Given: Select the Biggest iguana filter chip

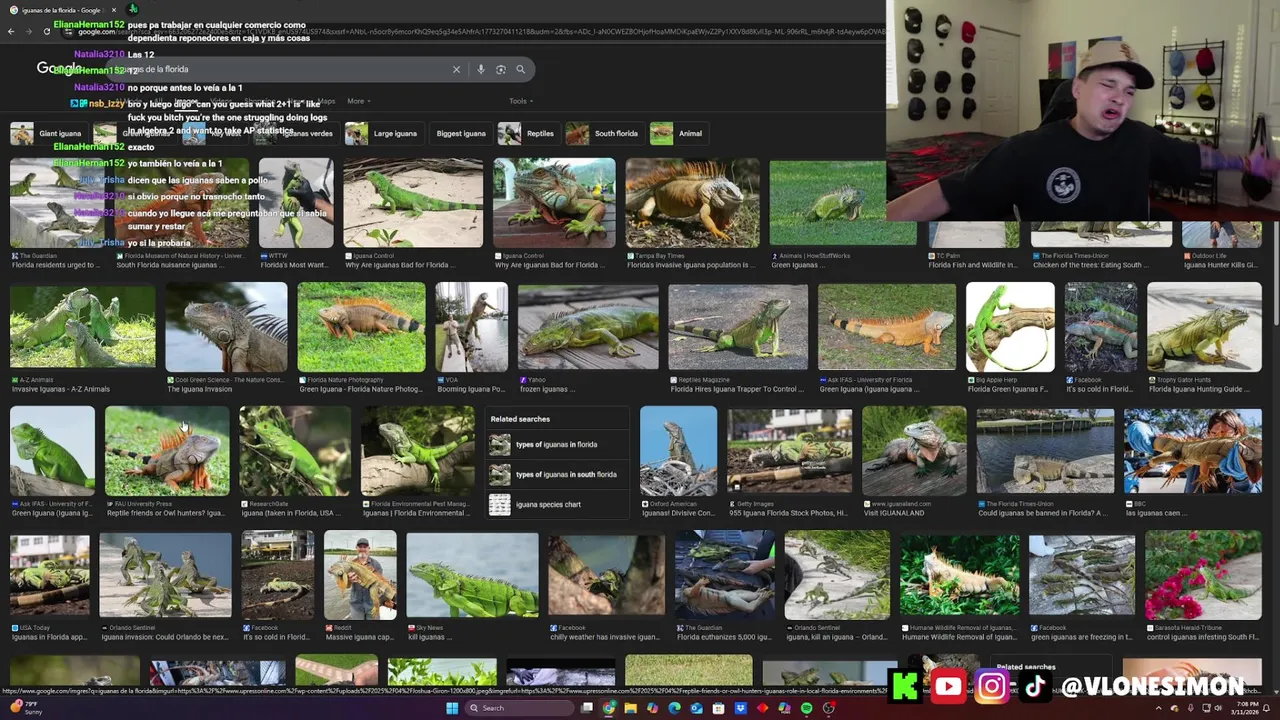Looking at the screenshot, I should (461, 133).
